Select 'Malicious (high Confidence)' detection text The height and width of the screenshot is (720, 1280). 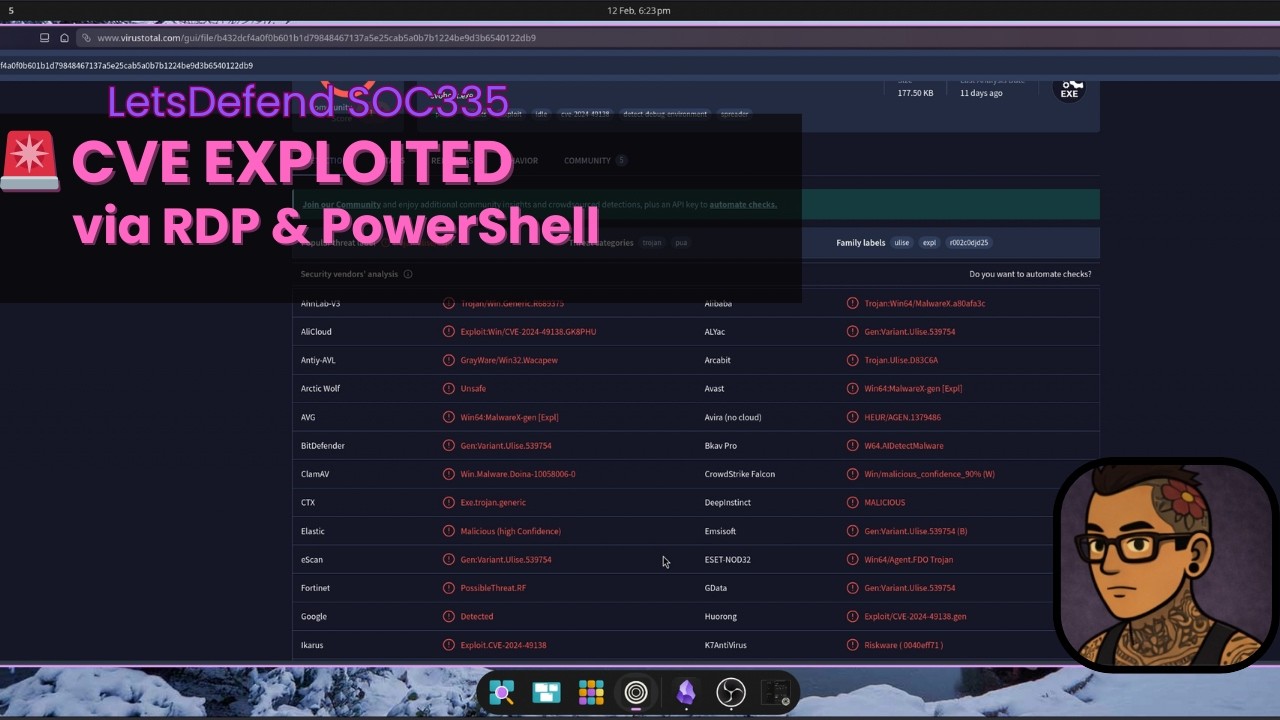tap(510, 531)
